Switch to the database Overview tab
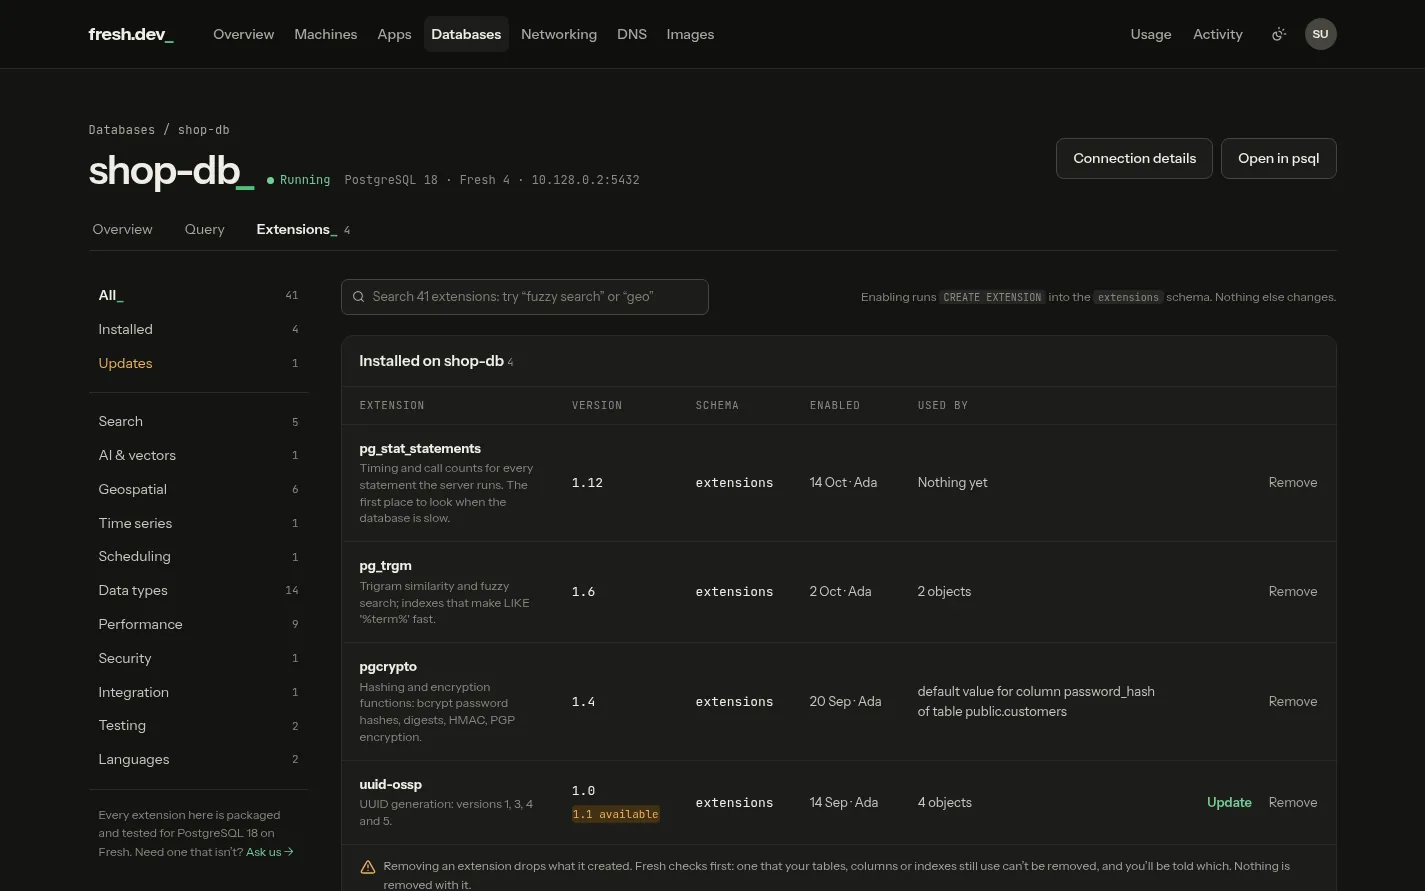The width and height of the screenshot is (1425, 891). (x=122, y=229)
